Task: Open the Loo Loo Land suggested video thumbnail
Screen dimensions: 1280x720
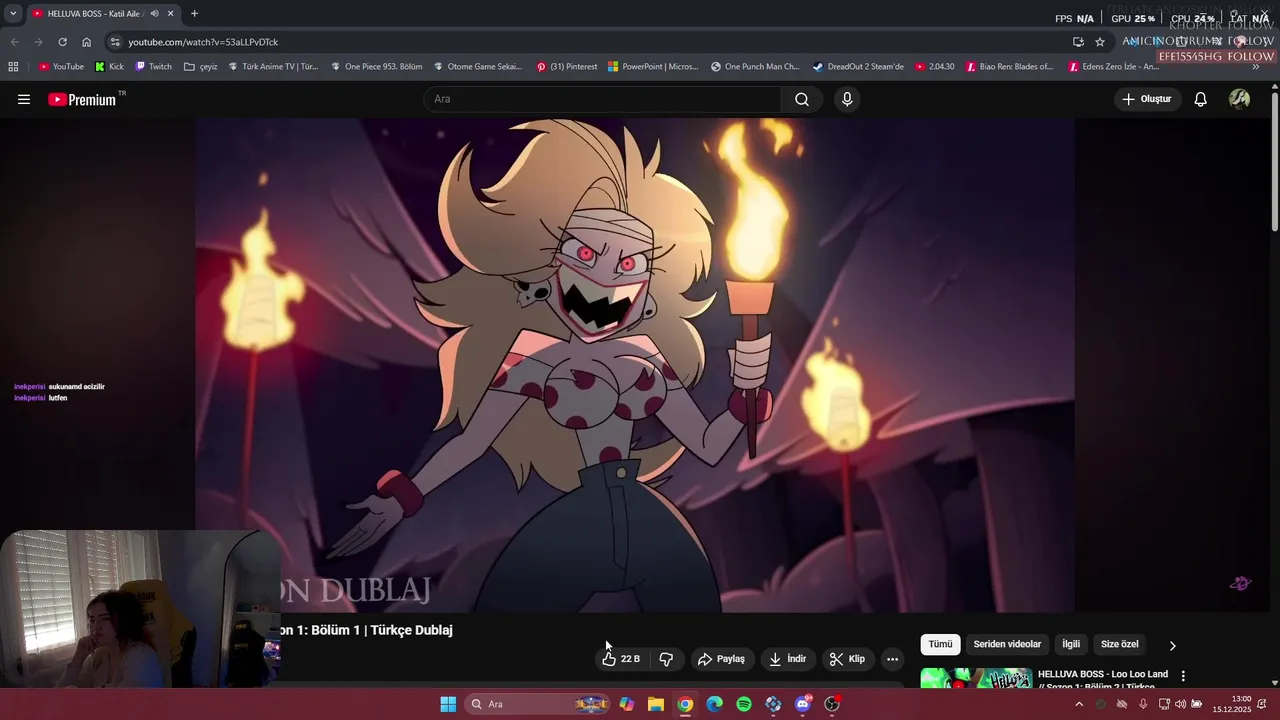Action: (x=976, y=678)
